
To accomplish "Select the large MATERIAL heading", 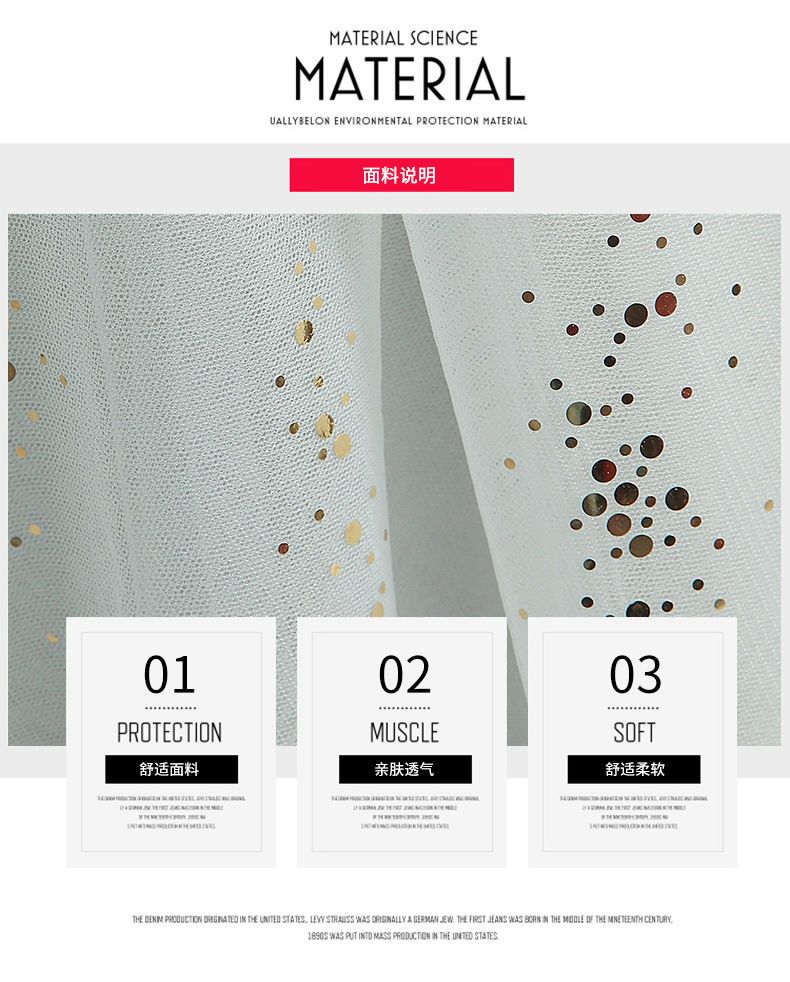I will pyautogui.click(x=410, y=80).
